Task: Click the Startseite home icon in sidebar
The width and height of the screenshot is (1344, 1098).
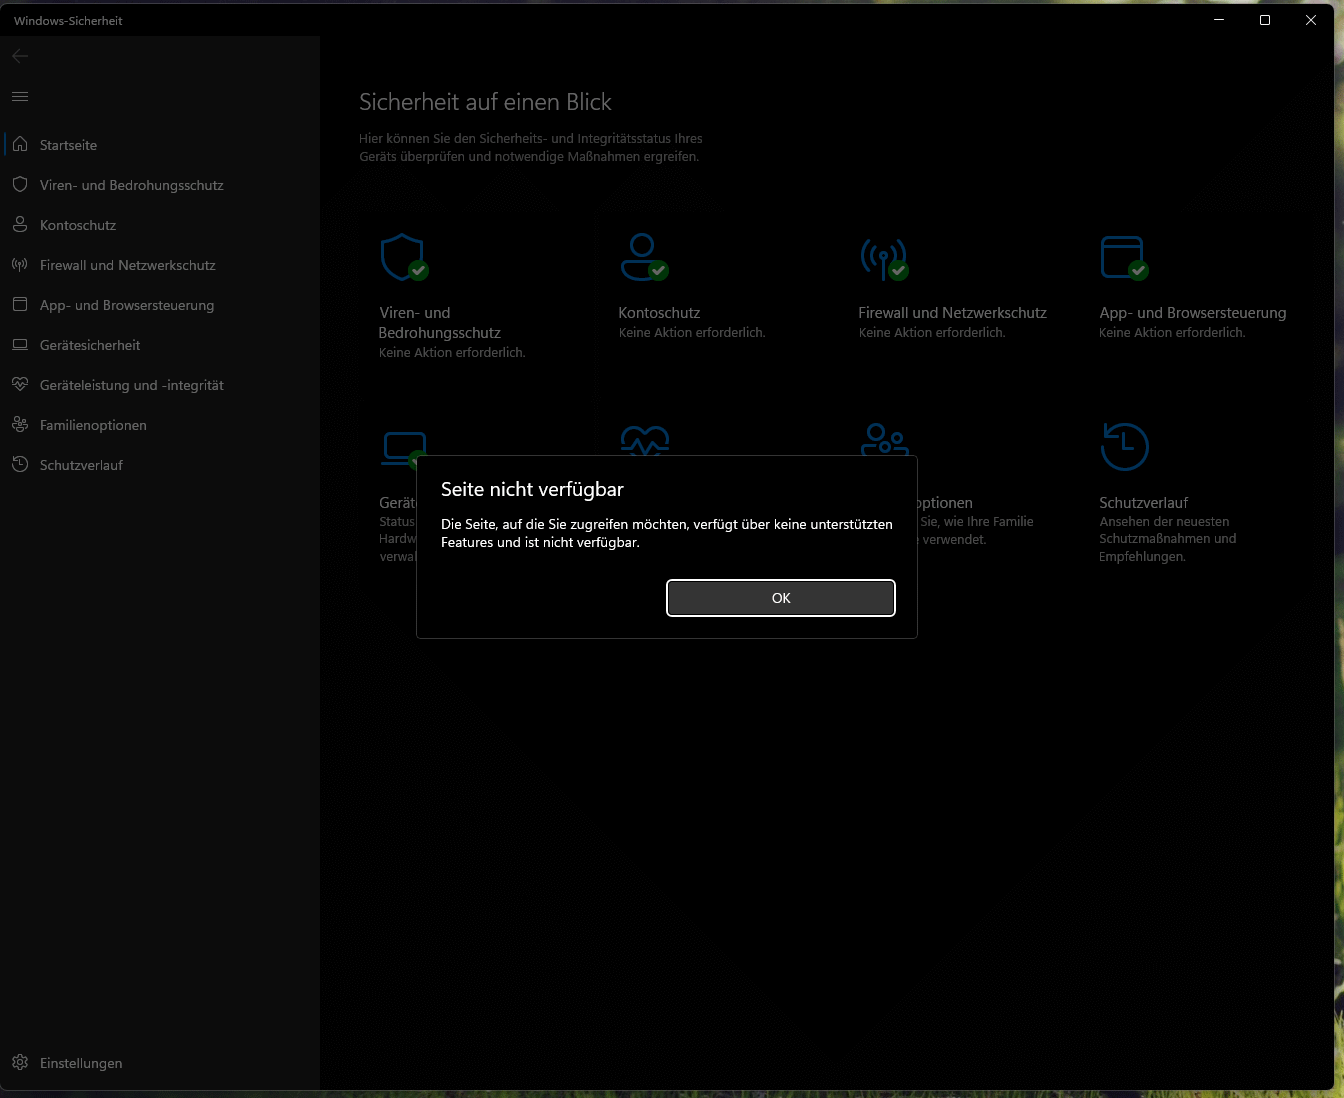Action: pos(20,145)
